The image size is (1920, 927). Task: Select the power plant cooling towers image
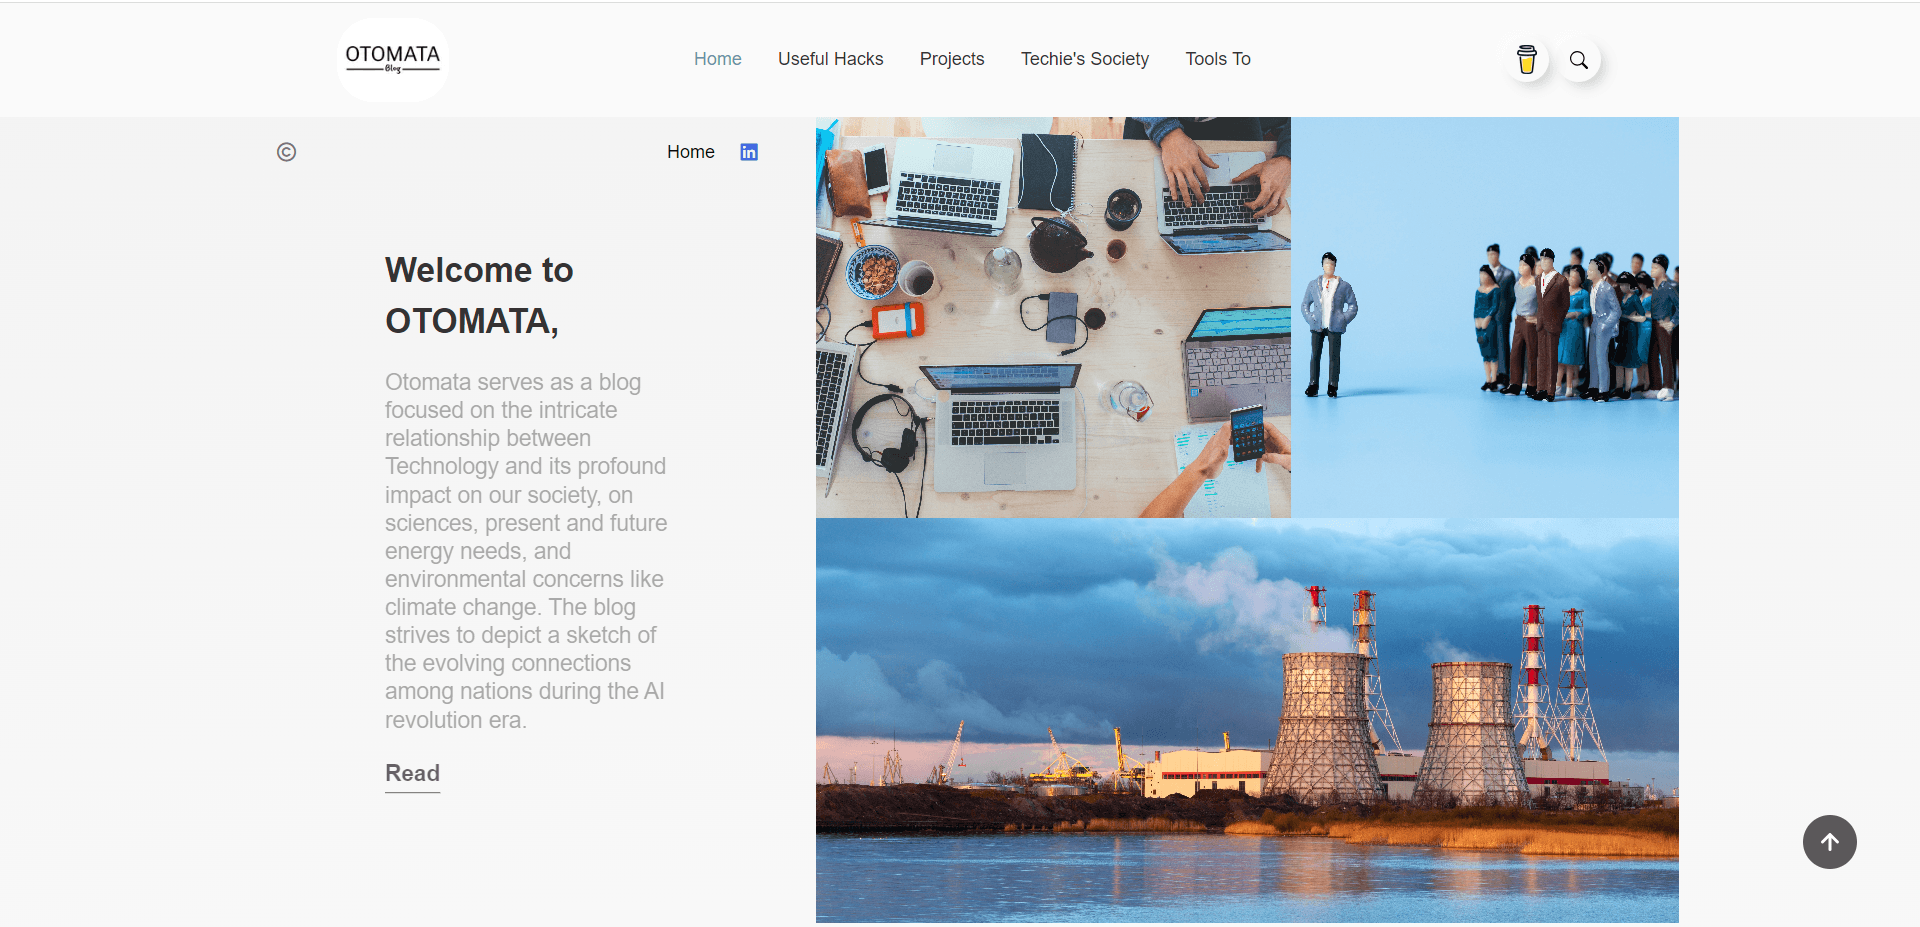(1247, 720)
